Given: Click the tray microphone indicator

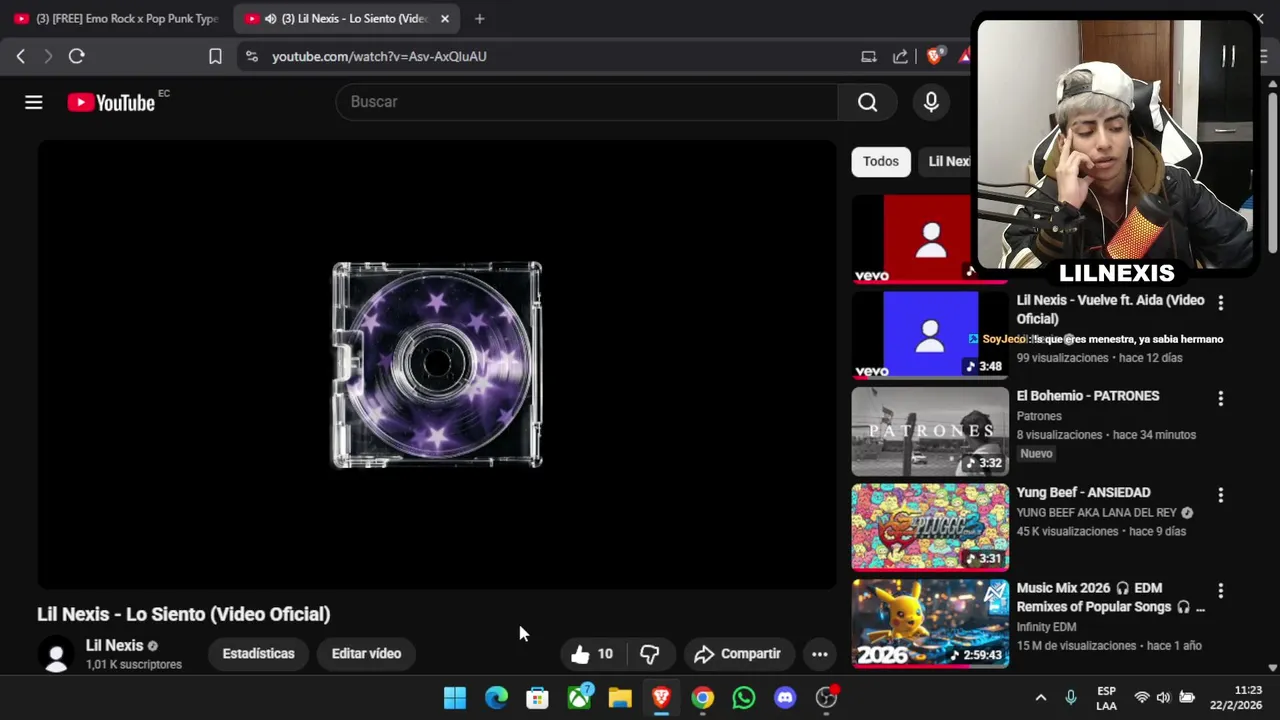Looking at the screenshot, I should pyautogui.click(x=1071, y=698).
